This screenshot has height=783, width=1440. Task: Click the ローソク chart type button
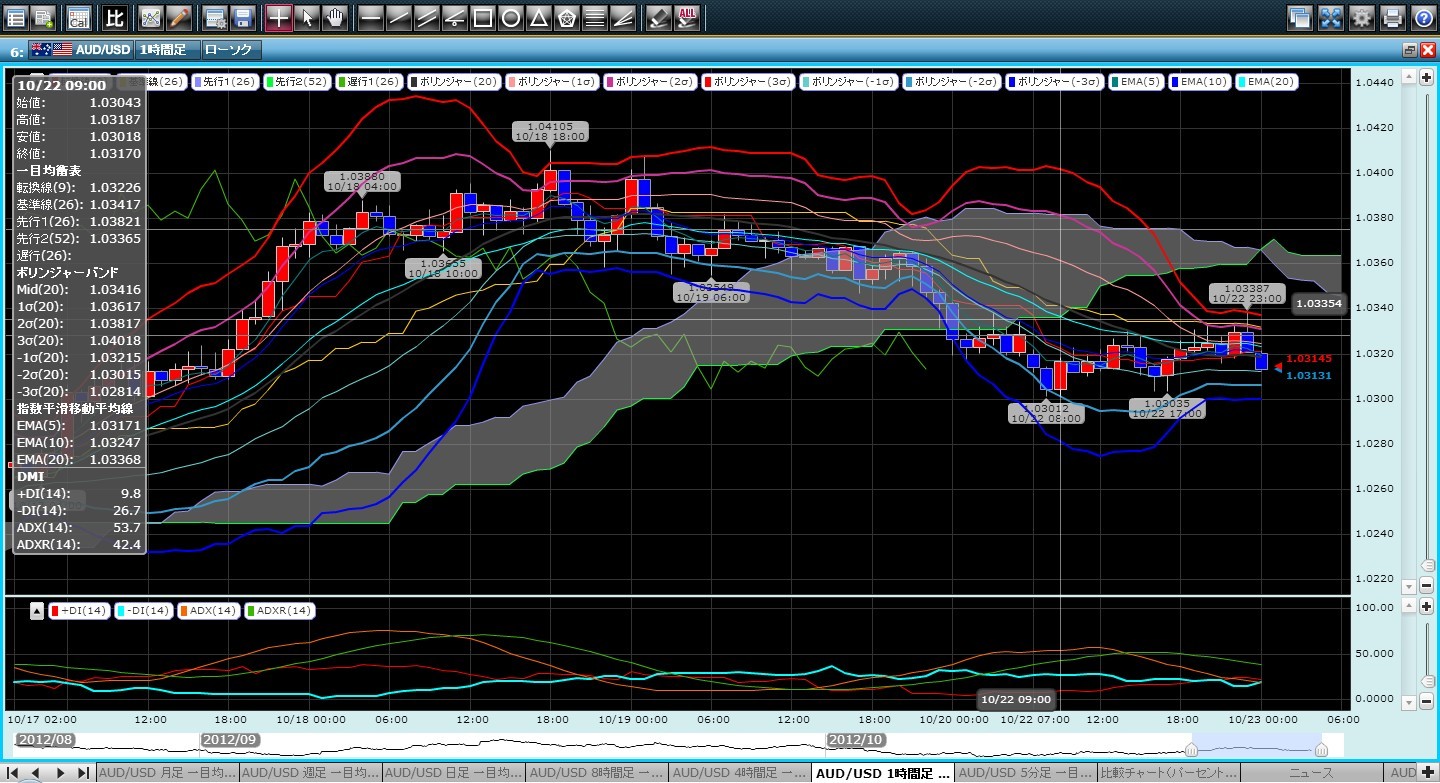(x=230, y=50)
